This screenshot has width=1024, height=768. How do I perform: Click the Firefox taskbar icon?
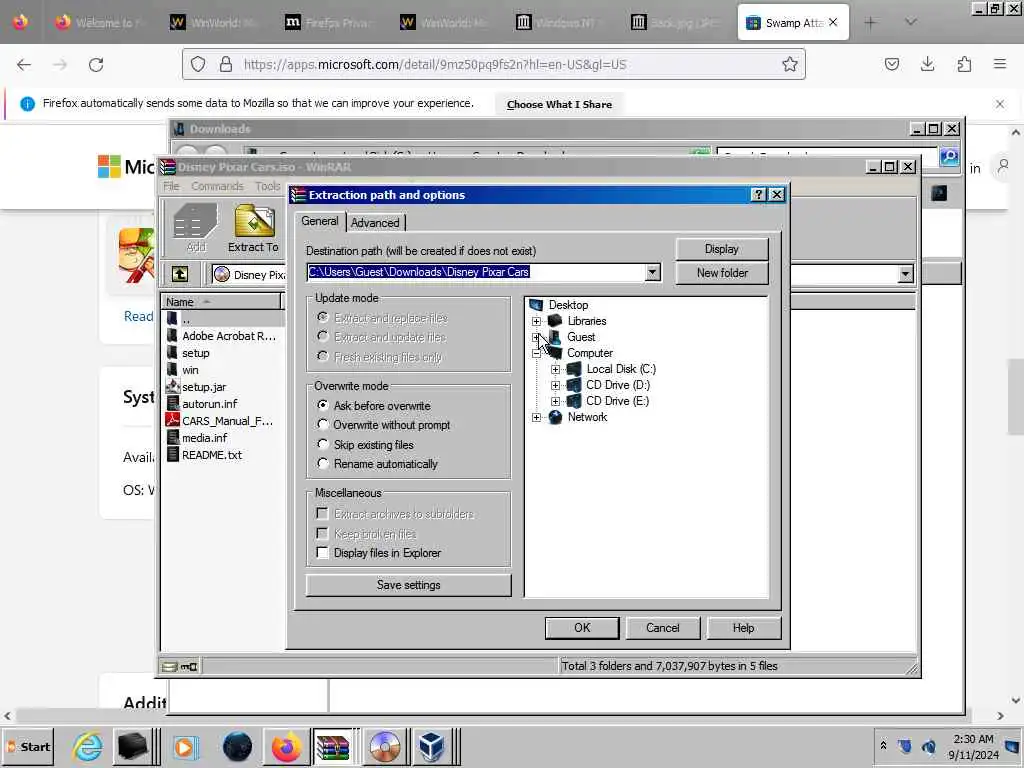pos(286,746)
